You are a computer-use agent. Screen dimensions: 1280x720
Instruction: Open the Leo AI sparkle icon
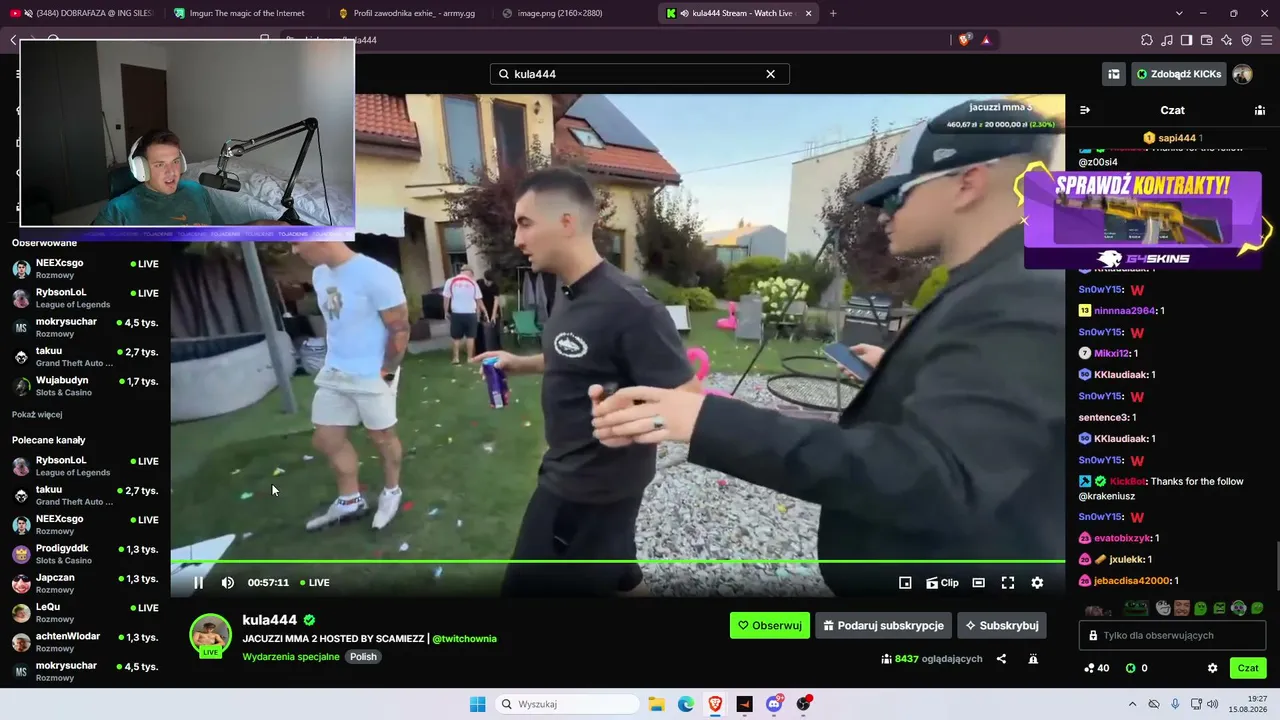click(x=1227, y=40)
